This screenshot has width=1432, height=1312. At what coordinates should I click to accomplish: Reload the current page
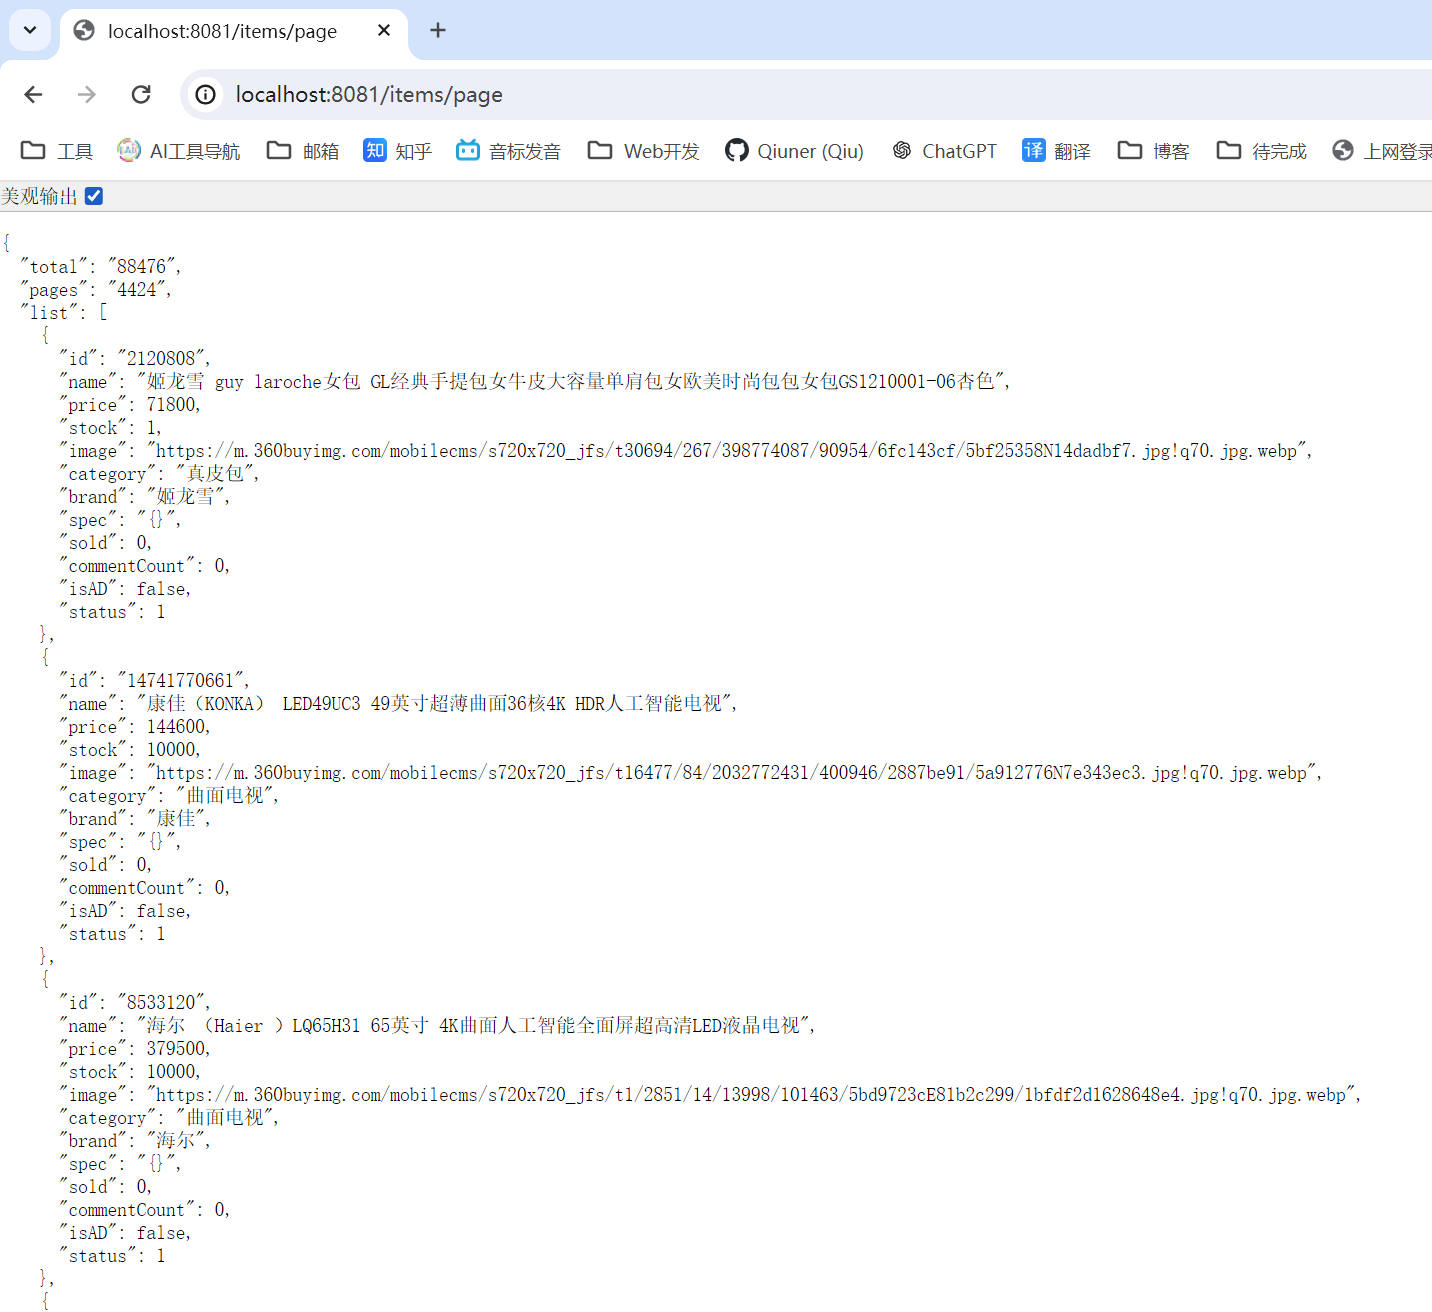tap(141, 94)
